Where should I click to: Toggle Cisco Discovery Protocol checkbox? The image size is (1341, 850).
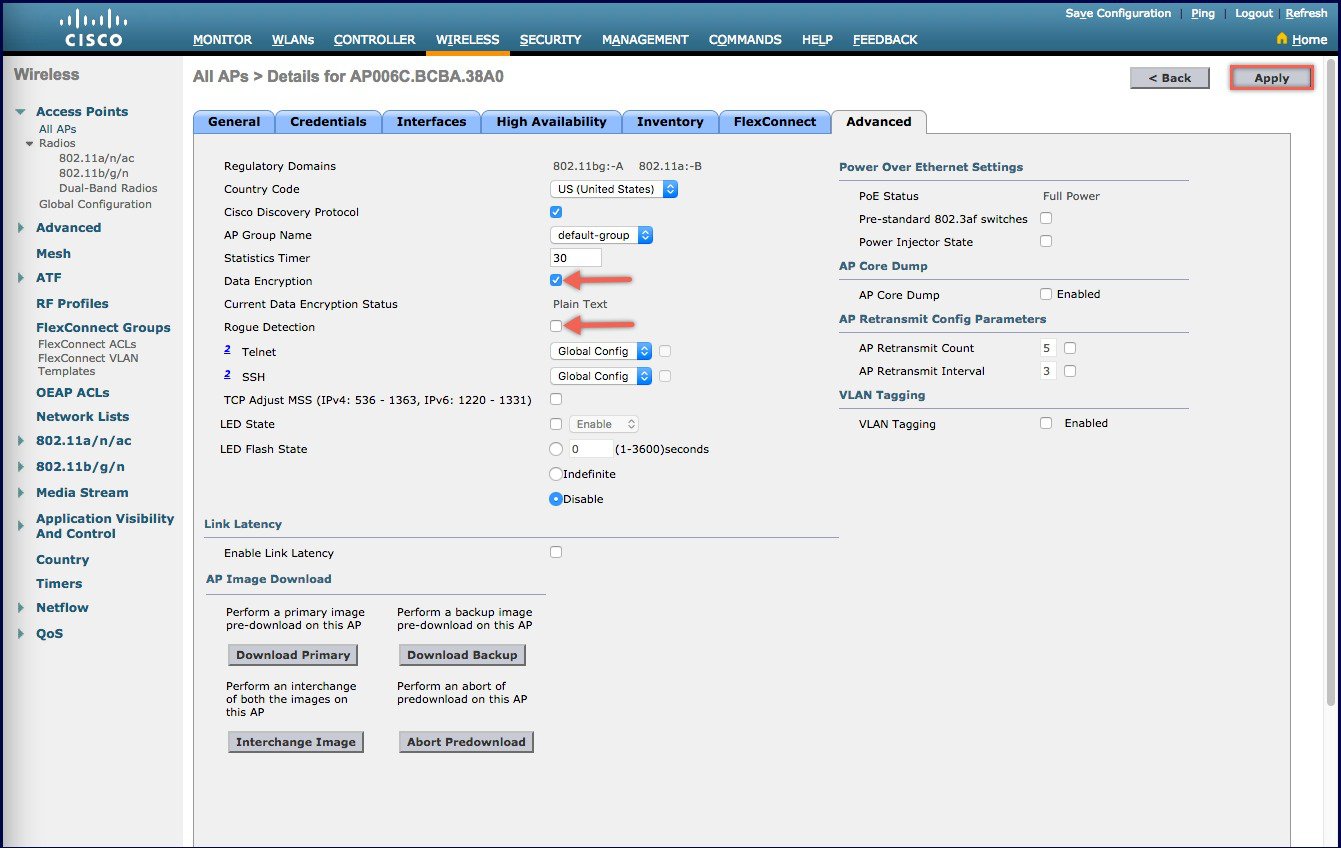[556, 212]
